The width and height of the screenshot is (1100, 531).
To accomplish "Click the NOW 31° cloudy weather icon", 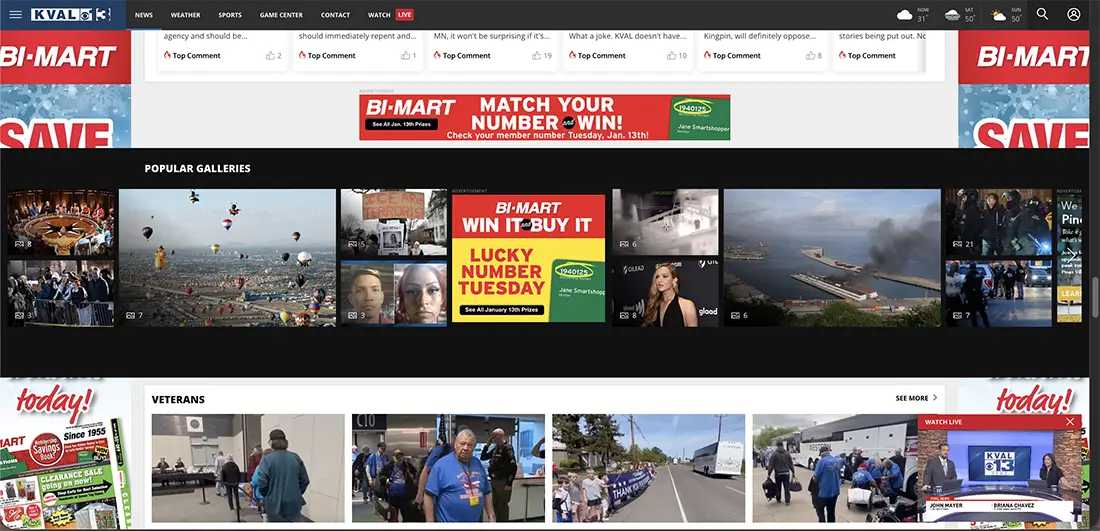I will (905, 15).
